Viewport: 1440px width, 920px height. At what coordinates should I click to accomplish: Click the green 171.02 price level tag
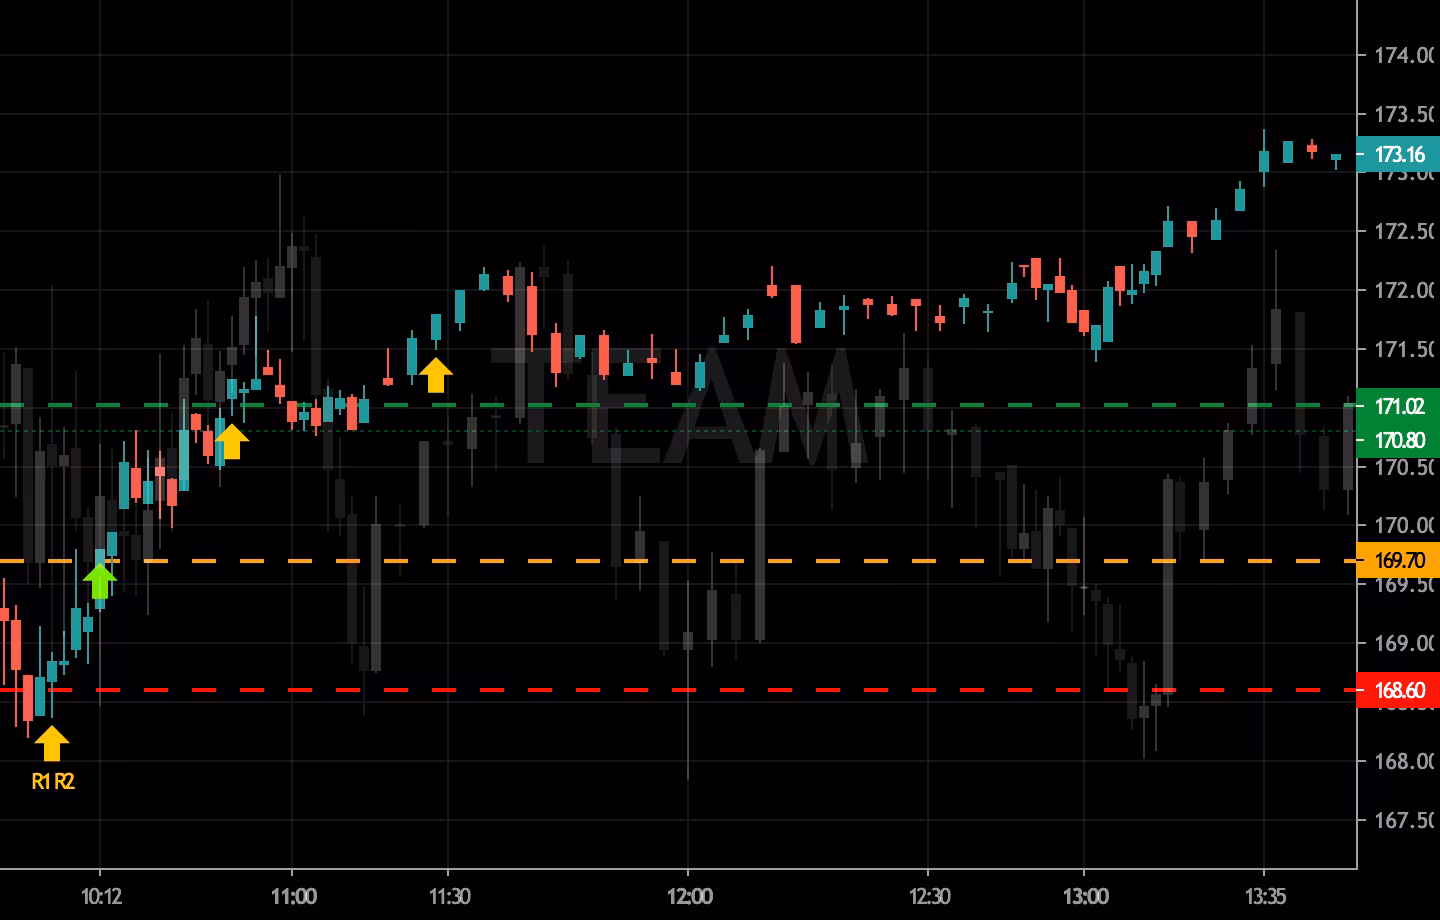coord(1399,406)
